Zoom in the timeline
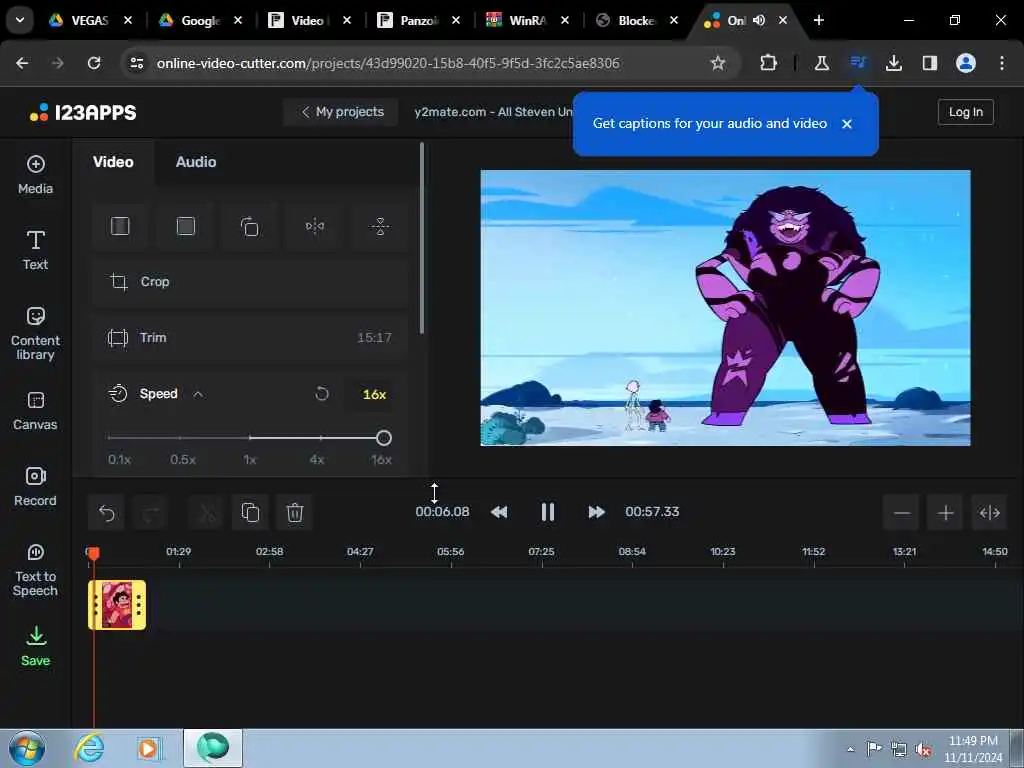The width and height of the screenshot is (1024, 768). [946, 513]
